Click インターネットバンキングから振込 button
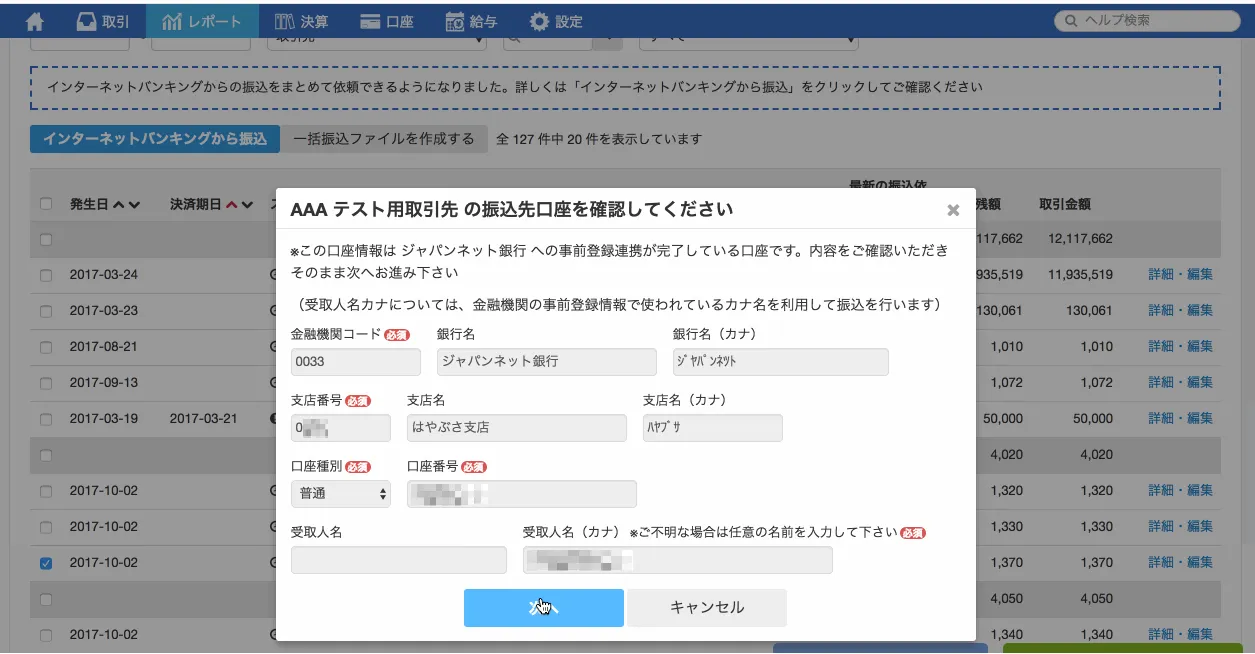 pos(155,139)
